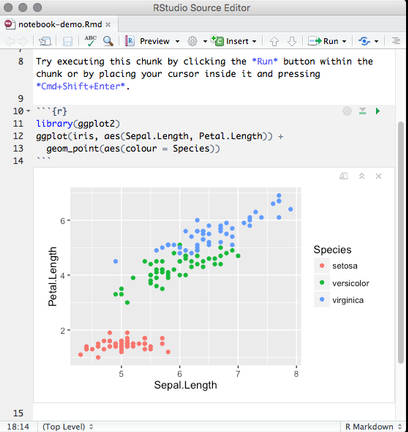Click the save document disk icon
The image size is (408, 432).
click(x=68, y=41)
